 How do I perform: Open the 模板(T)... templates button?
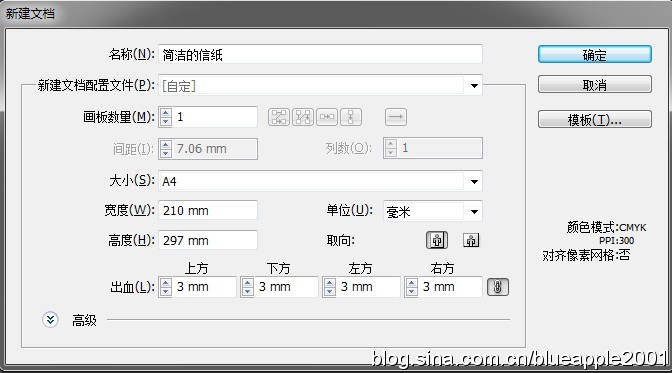click(x=595, y=119)
